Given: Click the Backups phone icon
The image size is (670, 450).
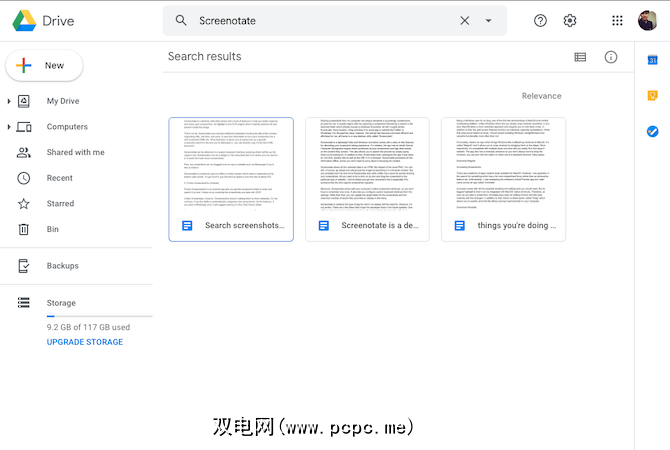Looking at the screenshot, I should tap(24, 266).
